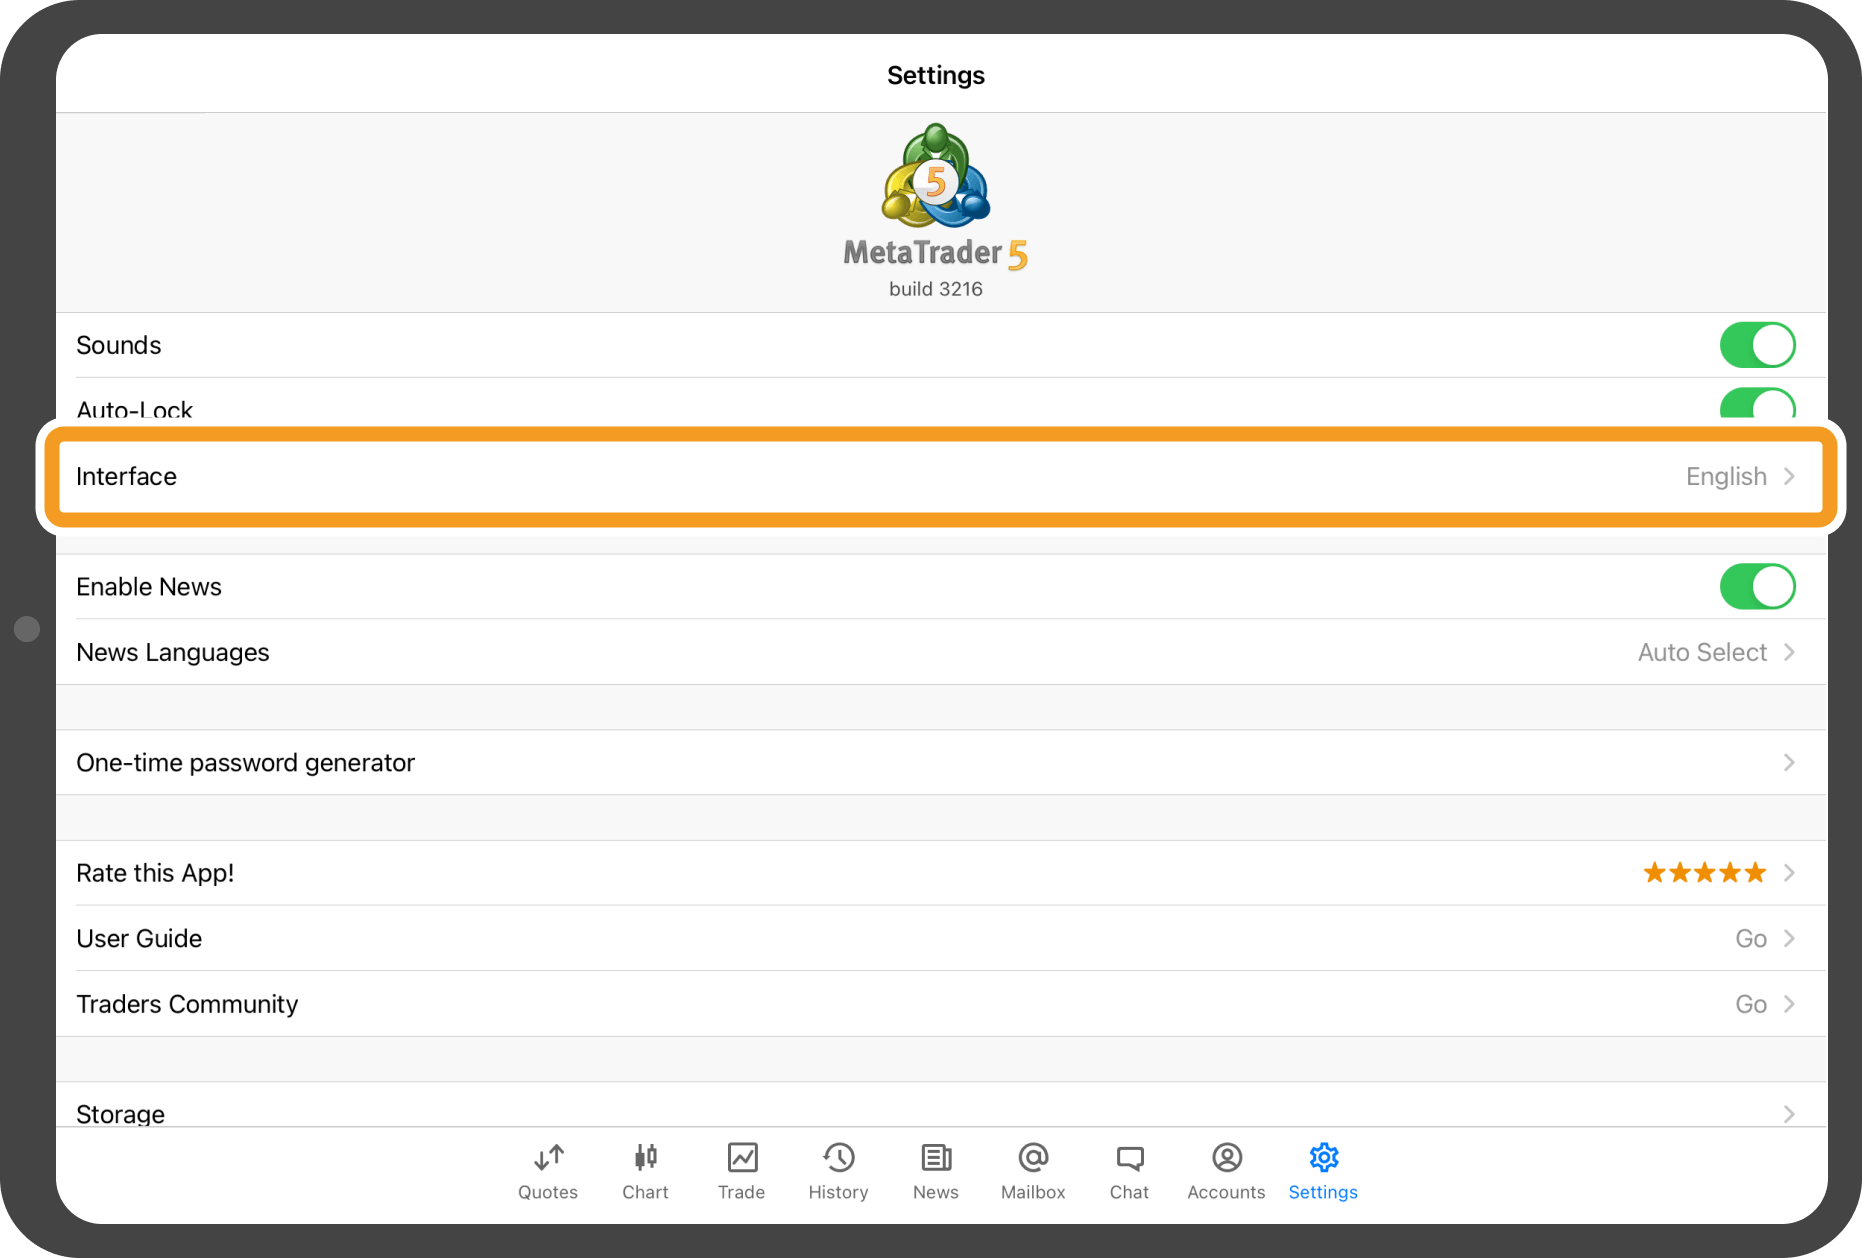Select the Settings gear tab
The image size is (1862, 1258).
1323,1158
